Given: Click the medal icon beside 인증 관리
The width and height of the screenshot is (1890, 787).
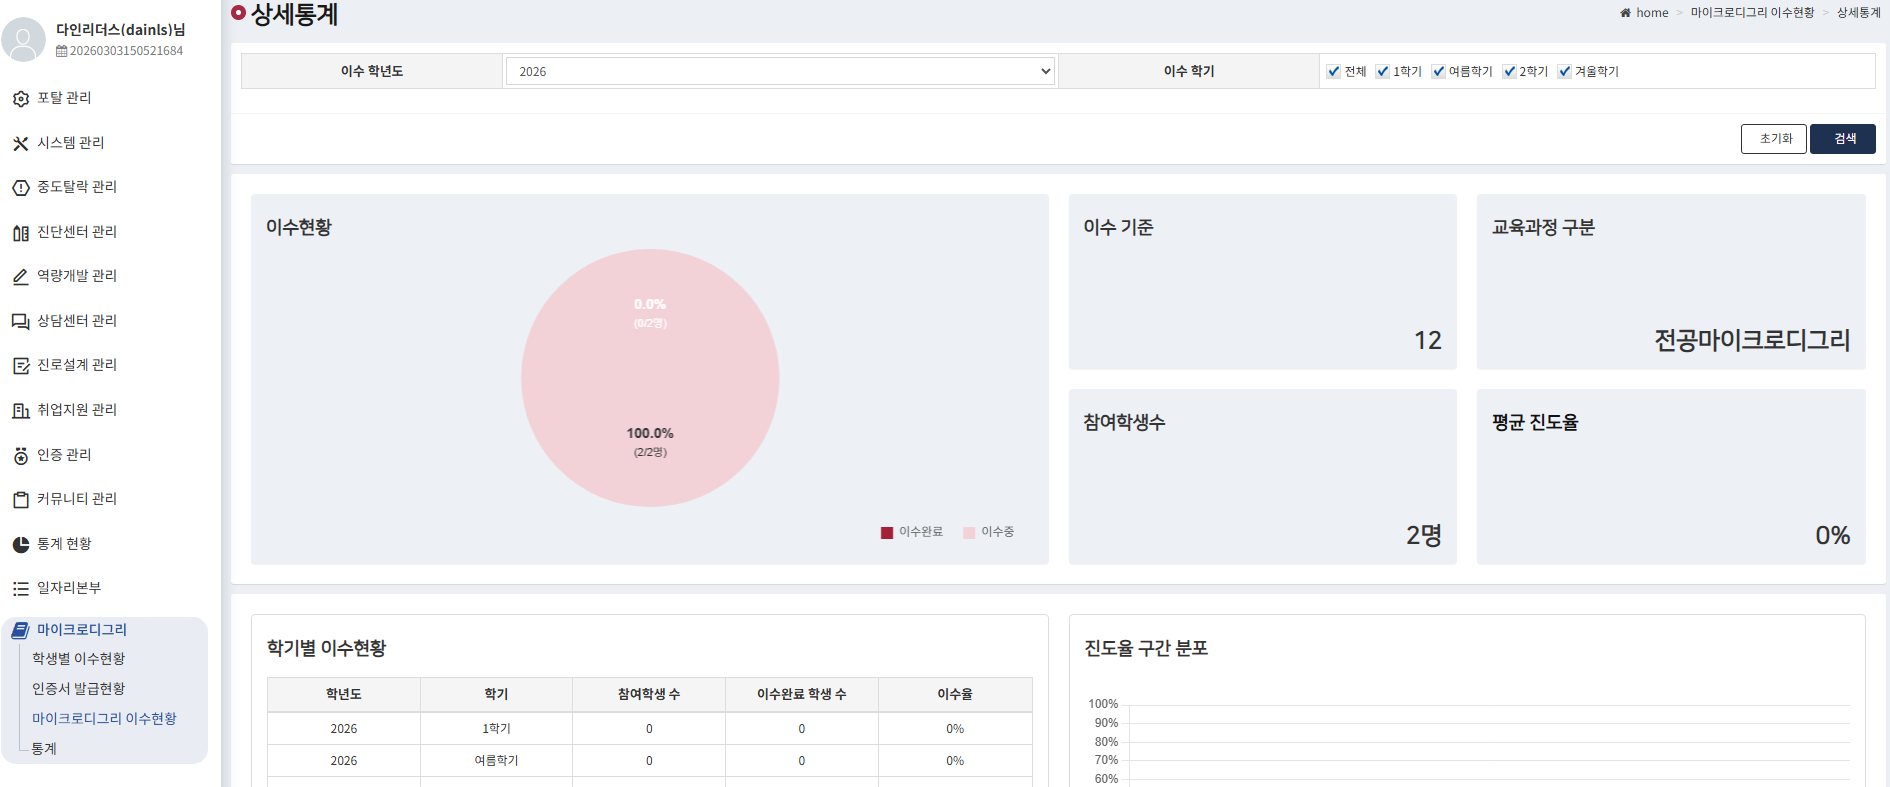Looking at the screenshot, I should tap(20, 456).
